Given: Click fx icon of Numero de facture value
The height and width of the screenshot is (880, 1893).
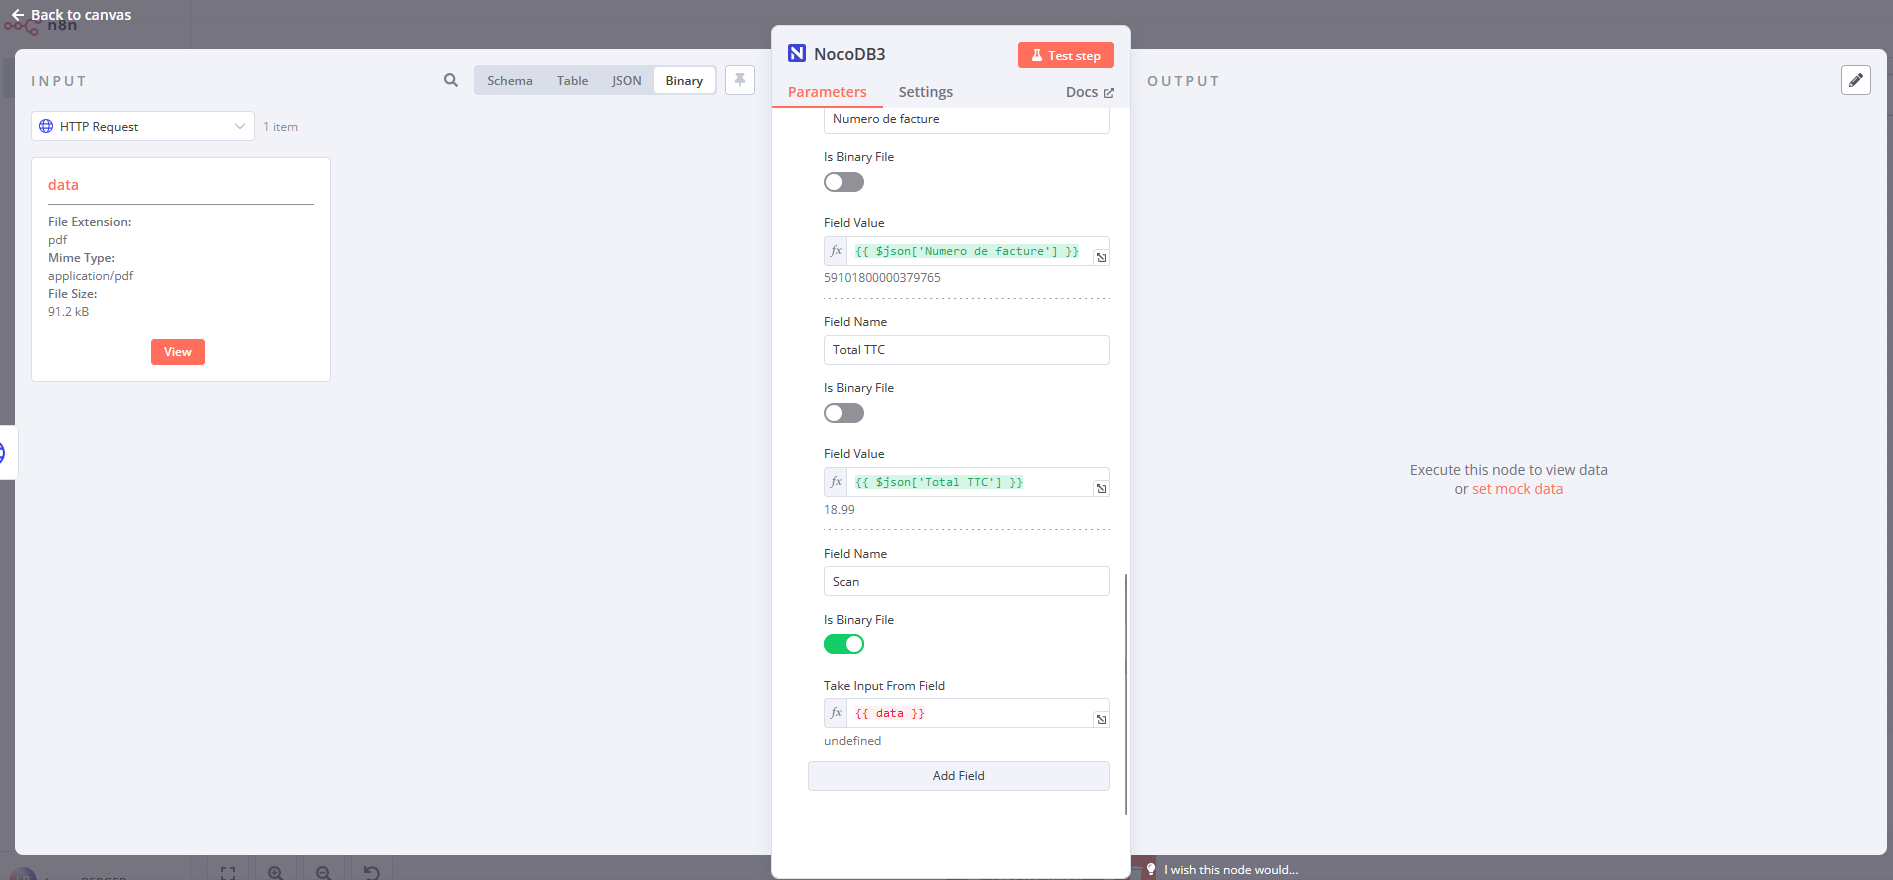Looking at the screenshot, I should 836,251.
